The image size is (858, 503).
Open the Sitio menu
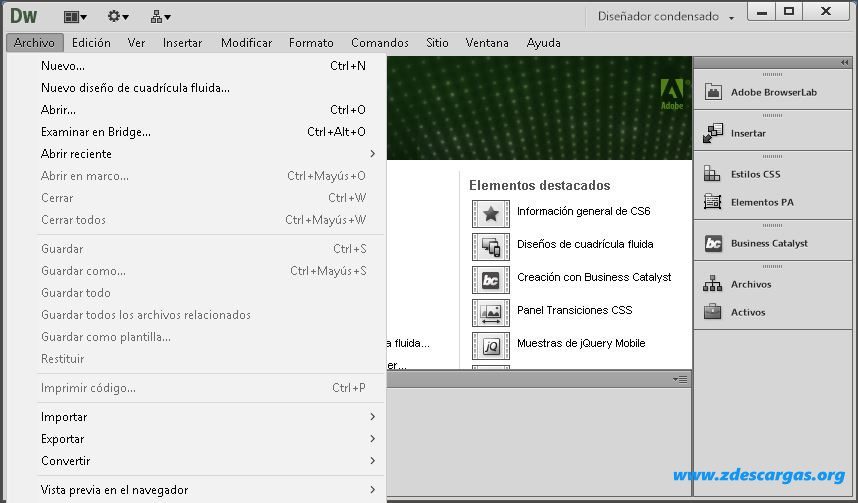437,43
